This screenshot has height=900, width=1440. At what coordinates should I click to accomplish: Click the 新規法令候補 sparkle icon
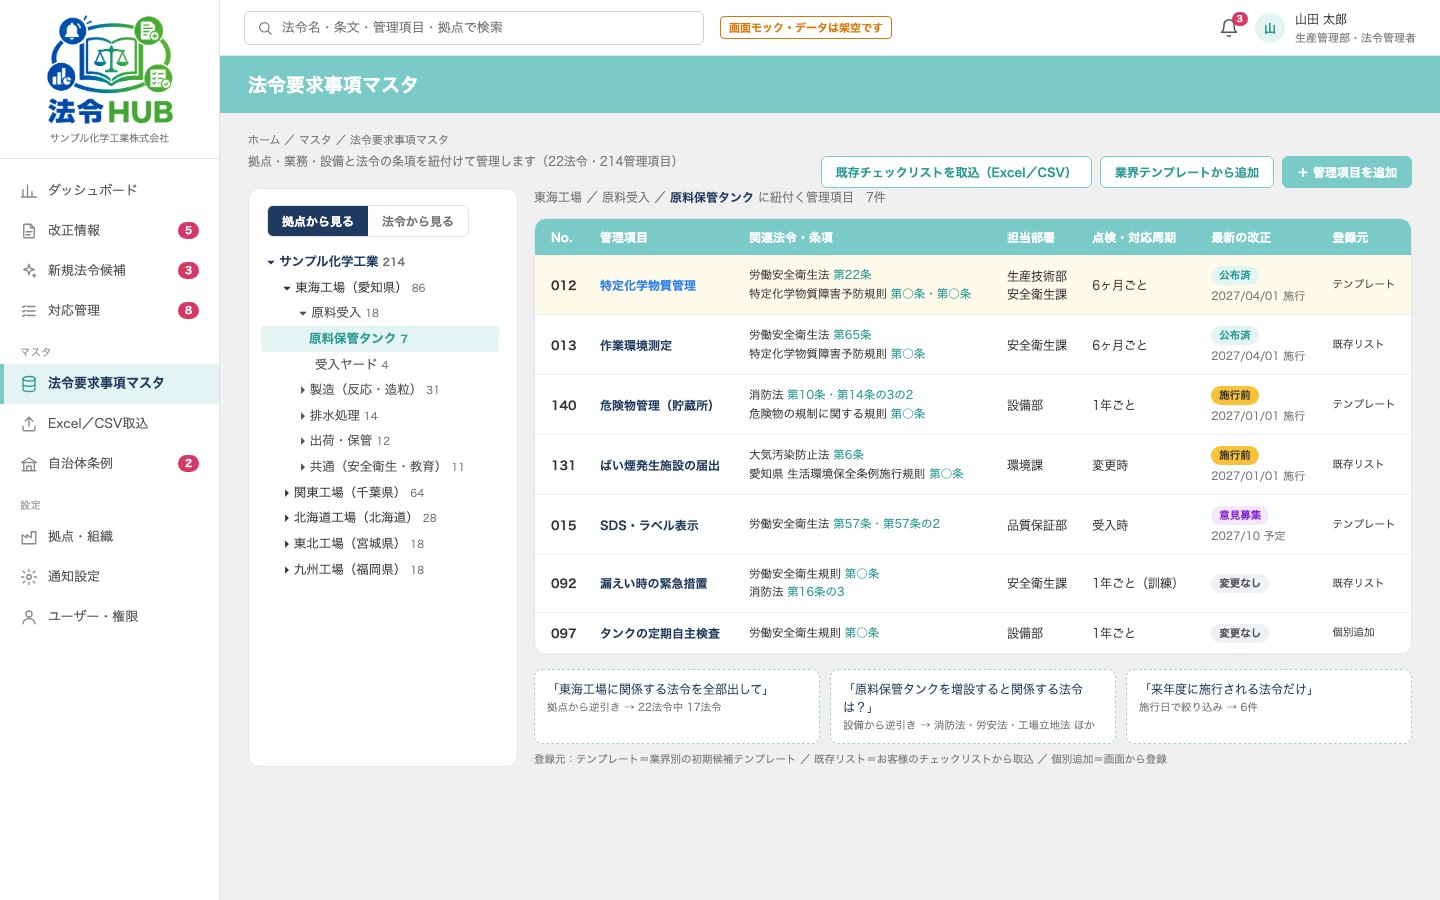pyautogui.click(x=29, y=270)
